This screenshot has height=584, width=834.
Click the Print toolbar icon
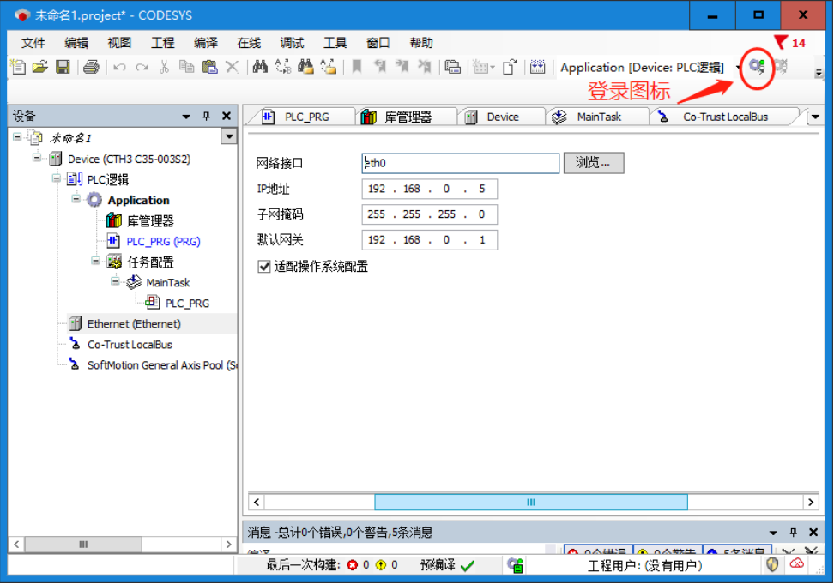91,67
